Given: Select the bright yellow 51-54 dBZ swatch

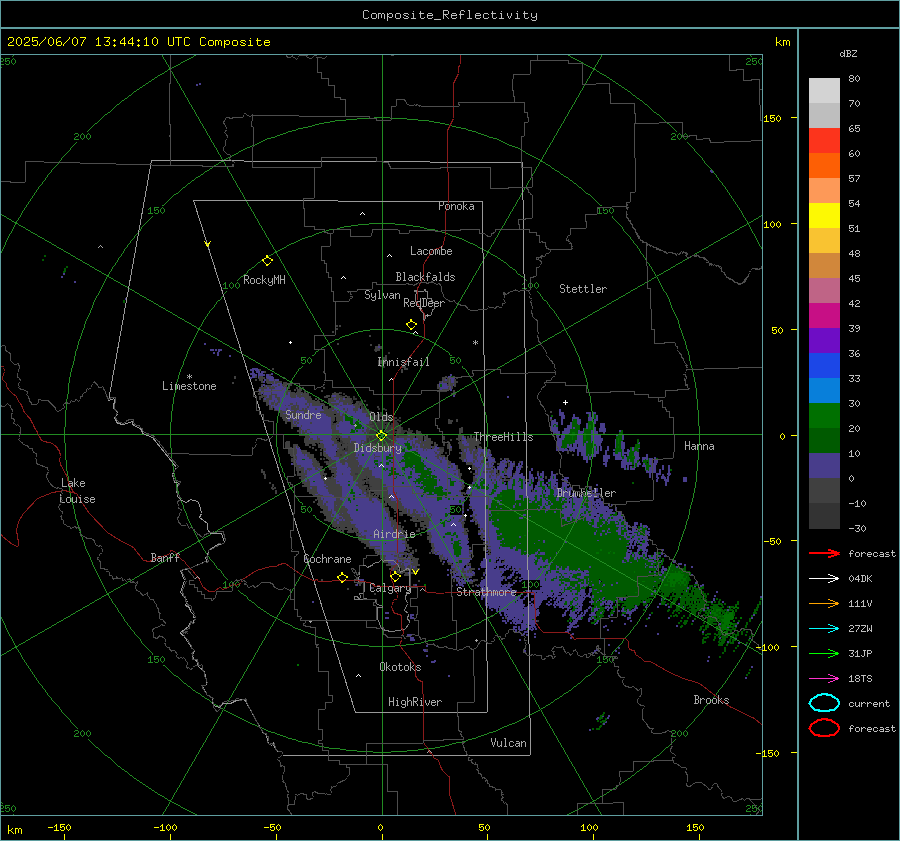Looking at the screenshot, I should point(824,216).
